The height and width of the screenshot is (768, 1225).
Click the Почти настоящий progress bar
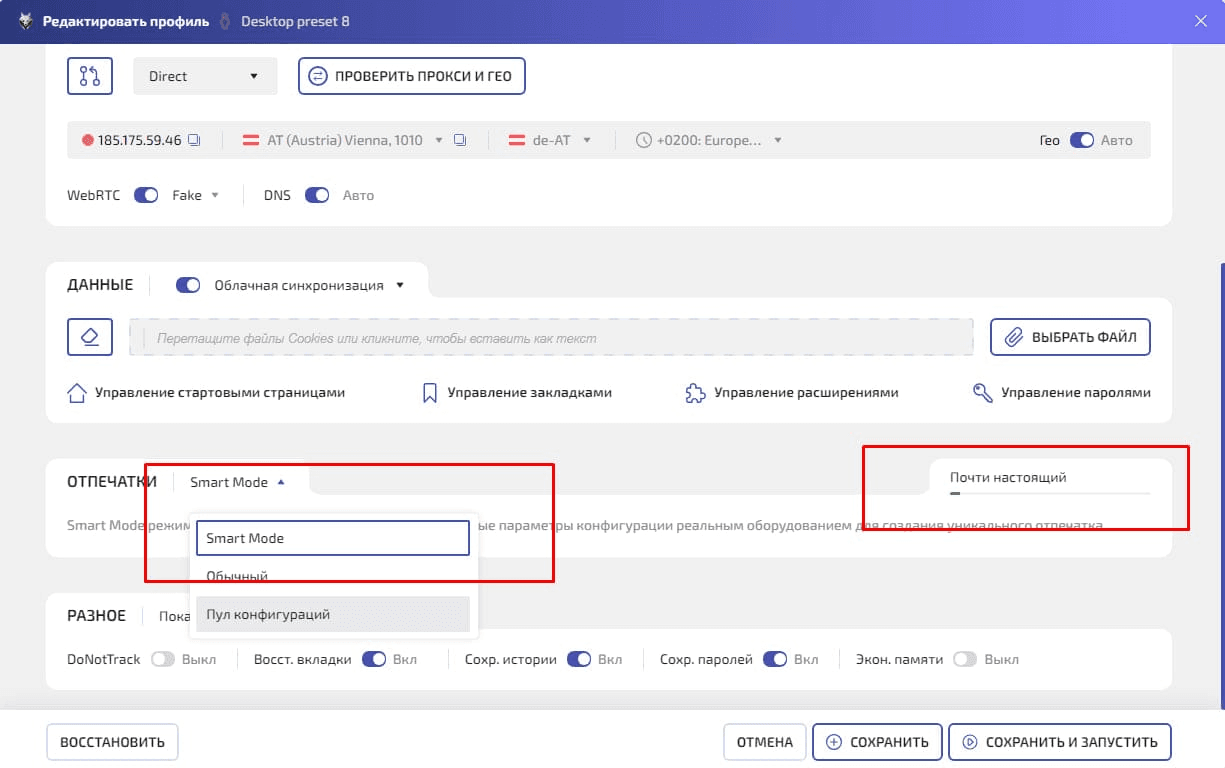tap(1050, 492)
